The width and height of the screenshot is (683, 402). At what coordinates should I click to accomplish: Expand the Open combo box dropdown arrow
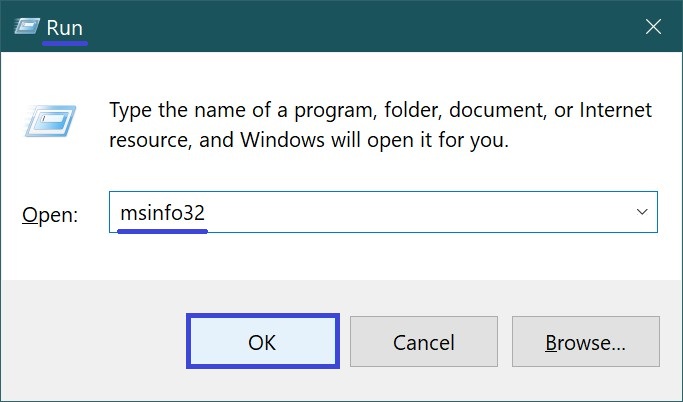pyautogui.click(x=641, y=213)
